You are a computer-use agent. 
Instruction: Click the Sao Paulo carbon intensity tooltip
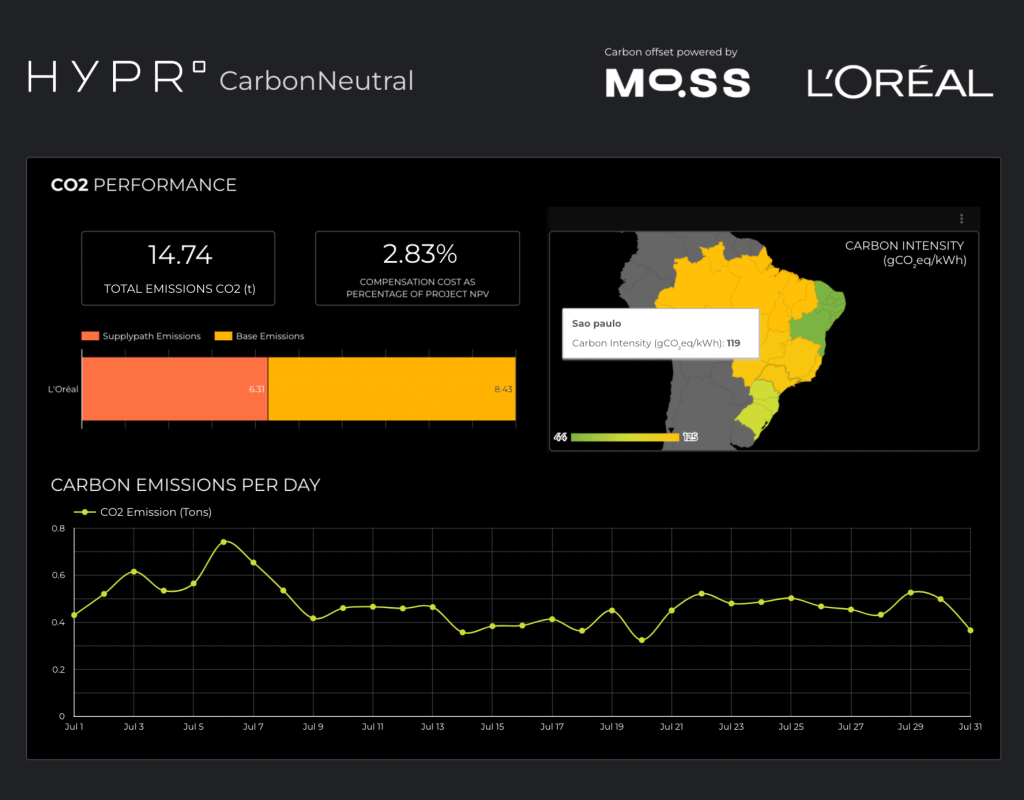(660, 334)
